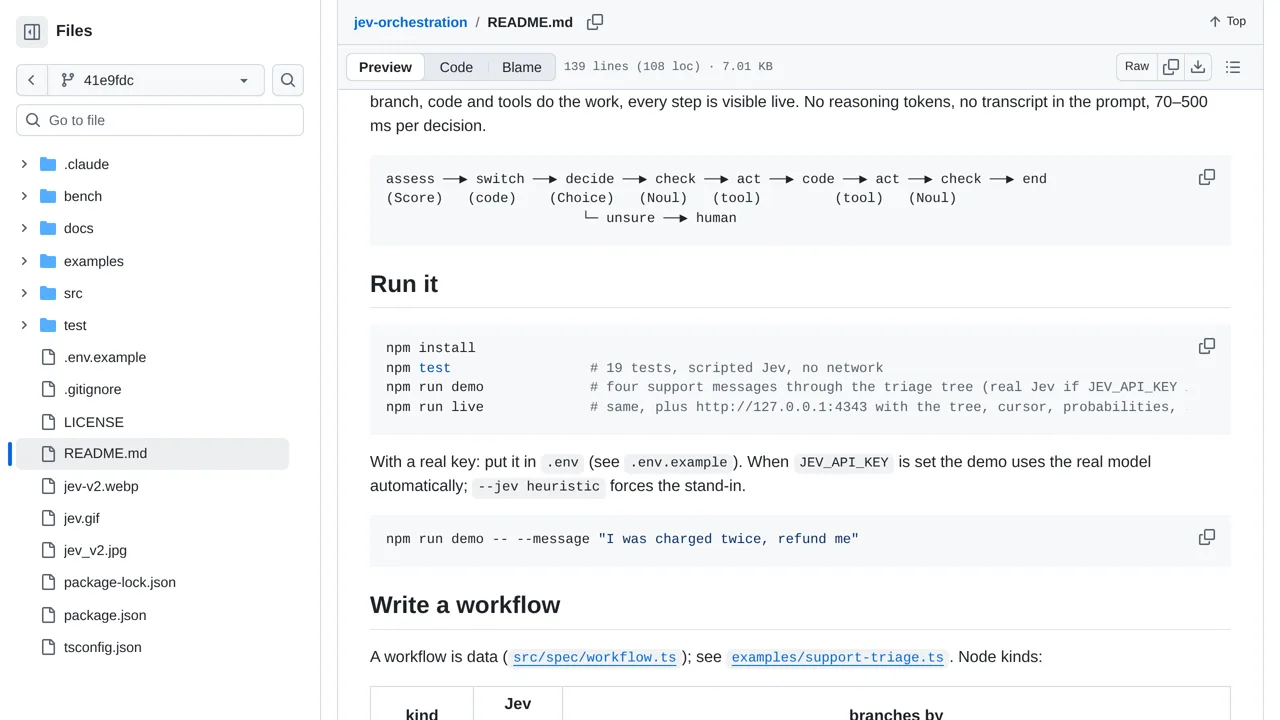Expand the docs folder chevron
The width and height of the screenshot is (1280, 720).
24,228
